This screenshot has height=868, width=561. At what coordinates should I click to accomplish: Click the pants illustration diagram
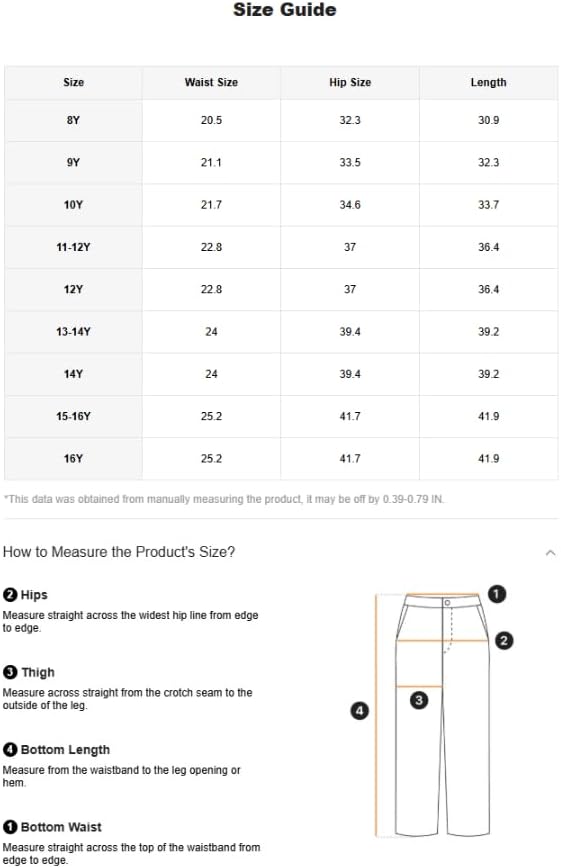[442, 714]
